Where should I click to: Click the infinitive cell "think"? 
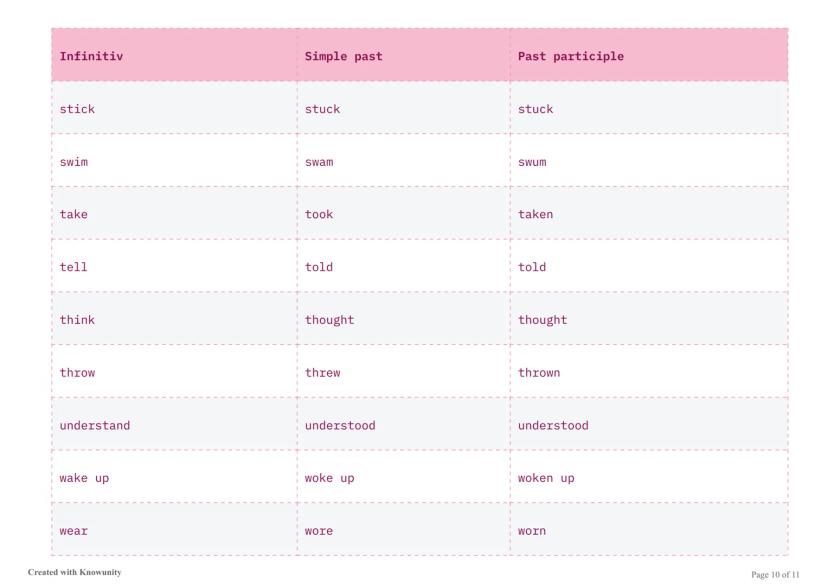[77, 320]
